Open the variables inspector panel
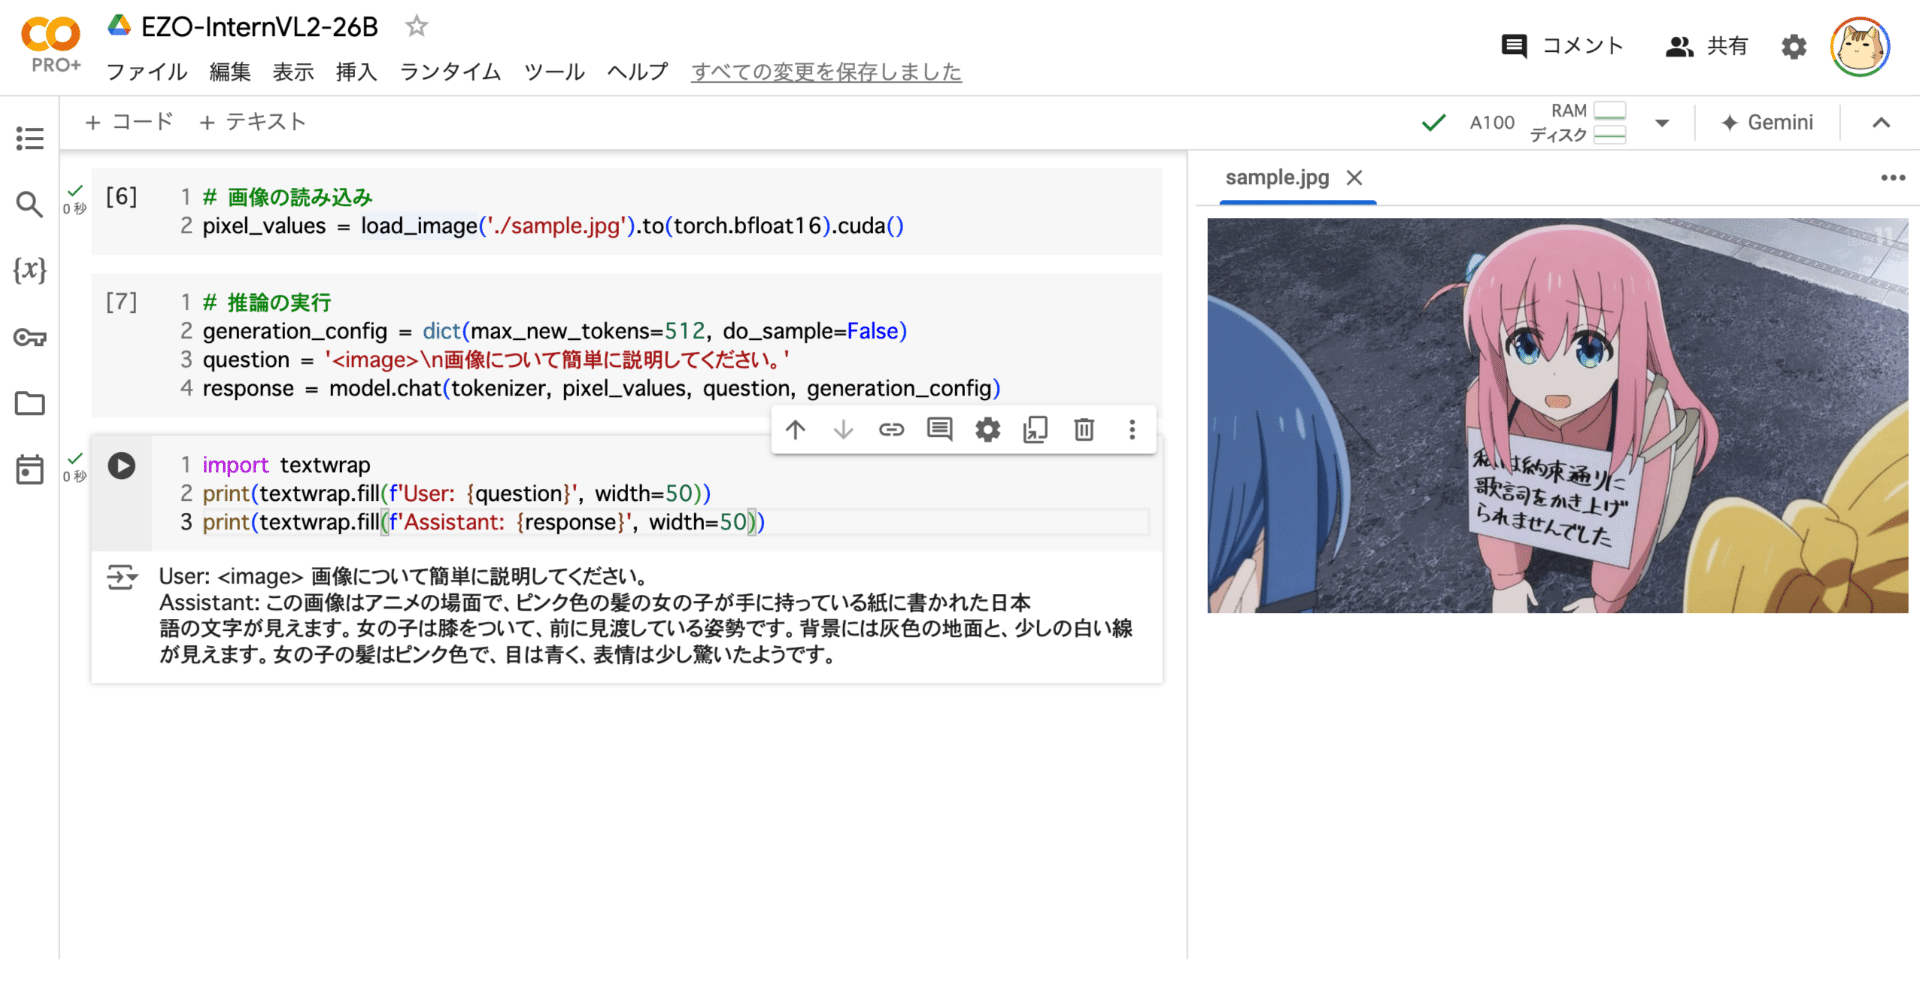This screenshot has height=1004, width=1920. pos(29,270)
